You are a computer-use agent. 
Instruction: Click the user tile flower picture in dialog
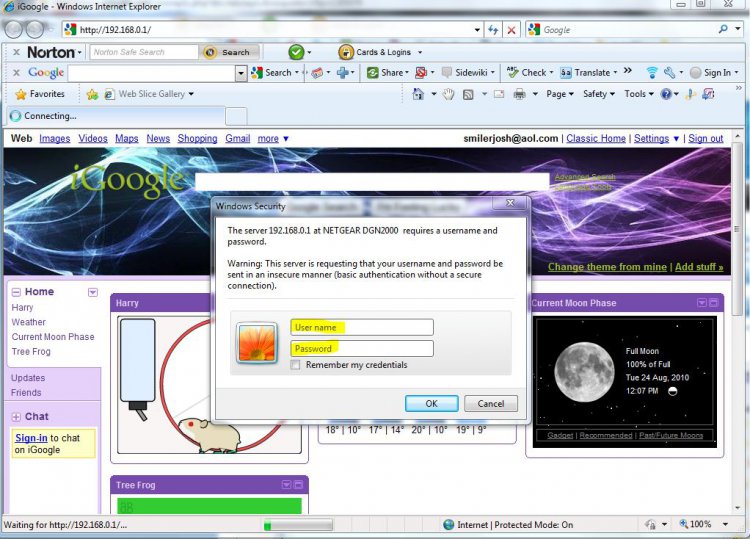coord(257,342)
